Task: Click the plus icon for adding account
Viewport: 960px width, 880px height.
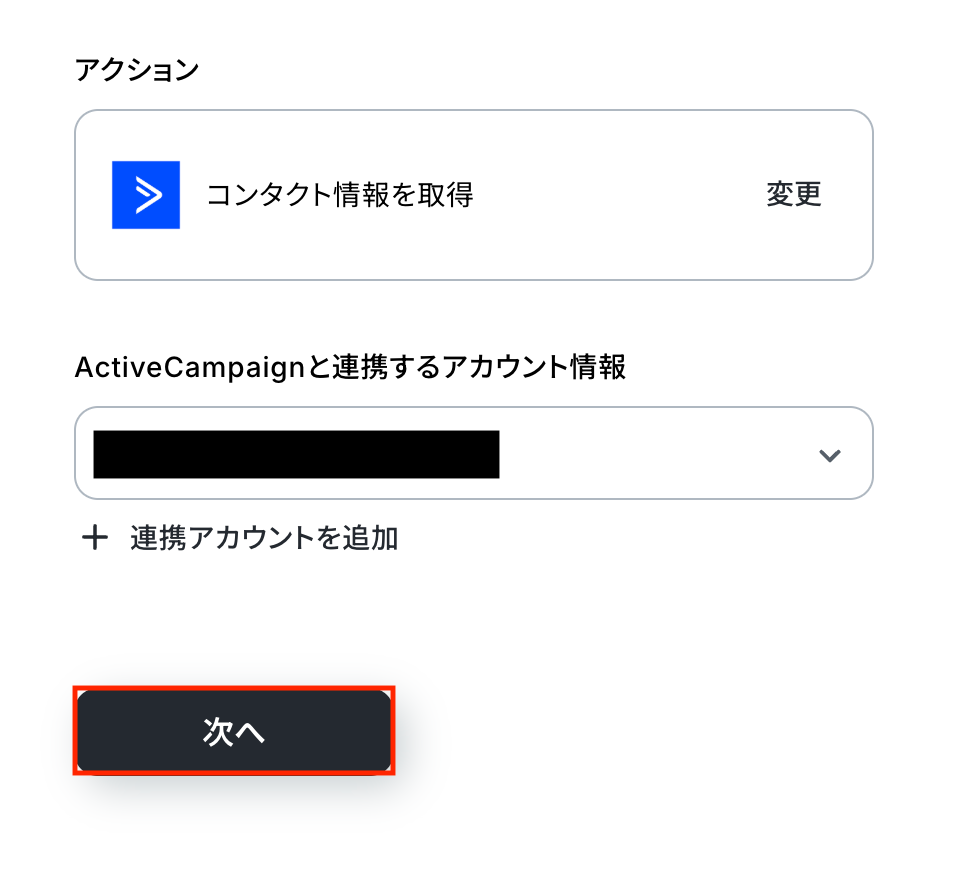Action: point(95,539)
